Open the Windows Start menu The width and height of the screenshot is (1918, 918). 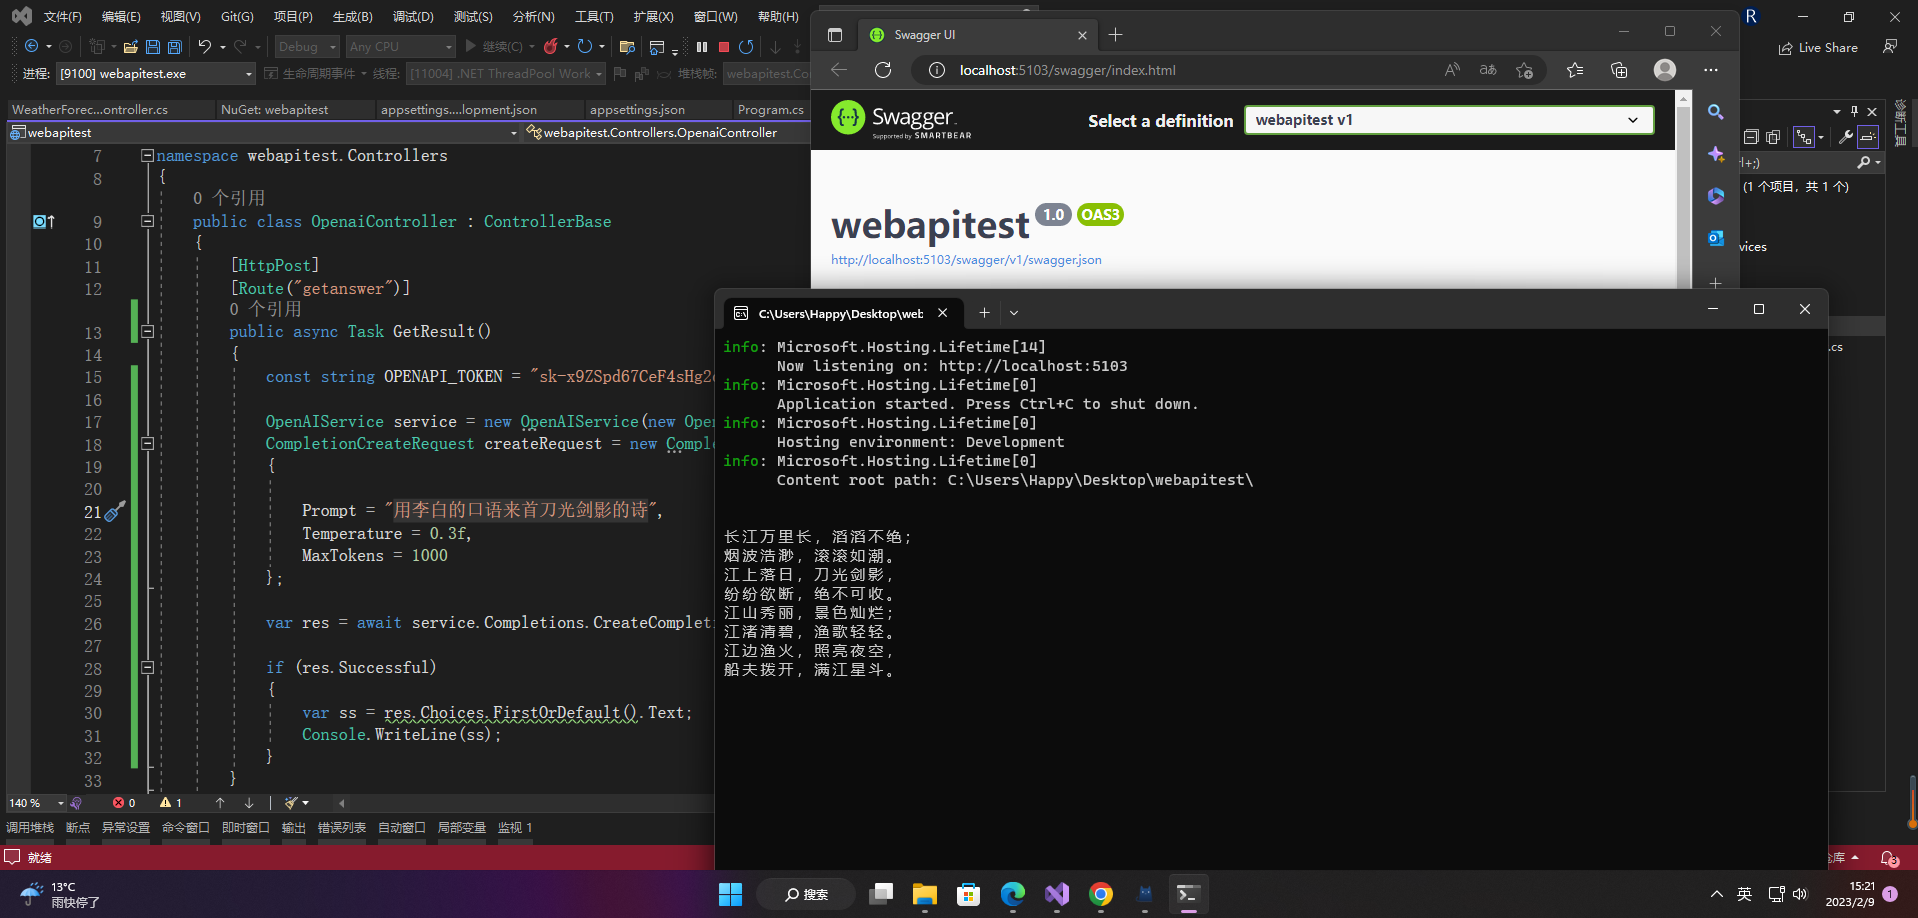point(730,894)
